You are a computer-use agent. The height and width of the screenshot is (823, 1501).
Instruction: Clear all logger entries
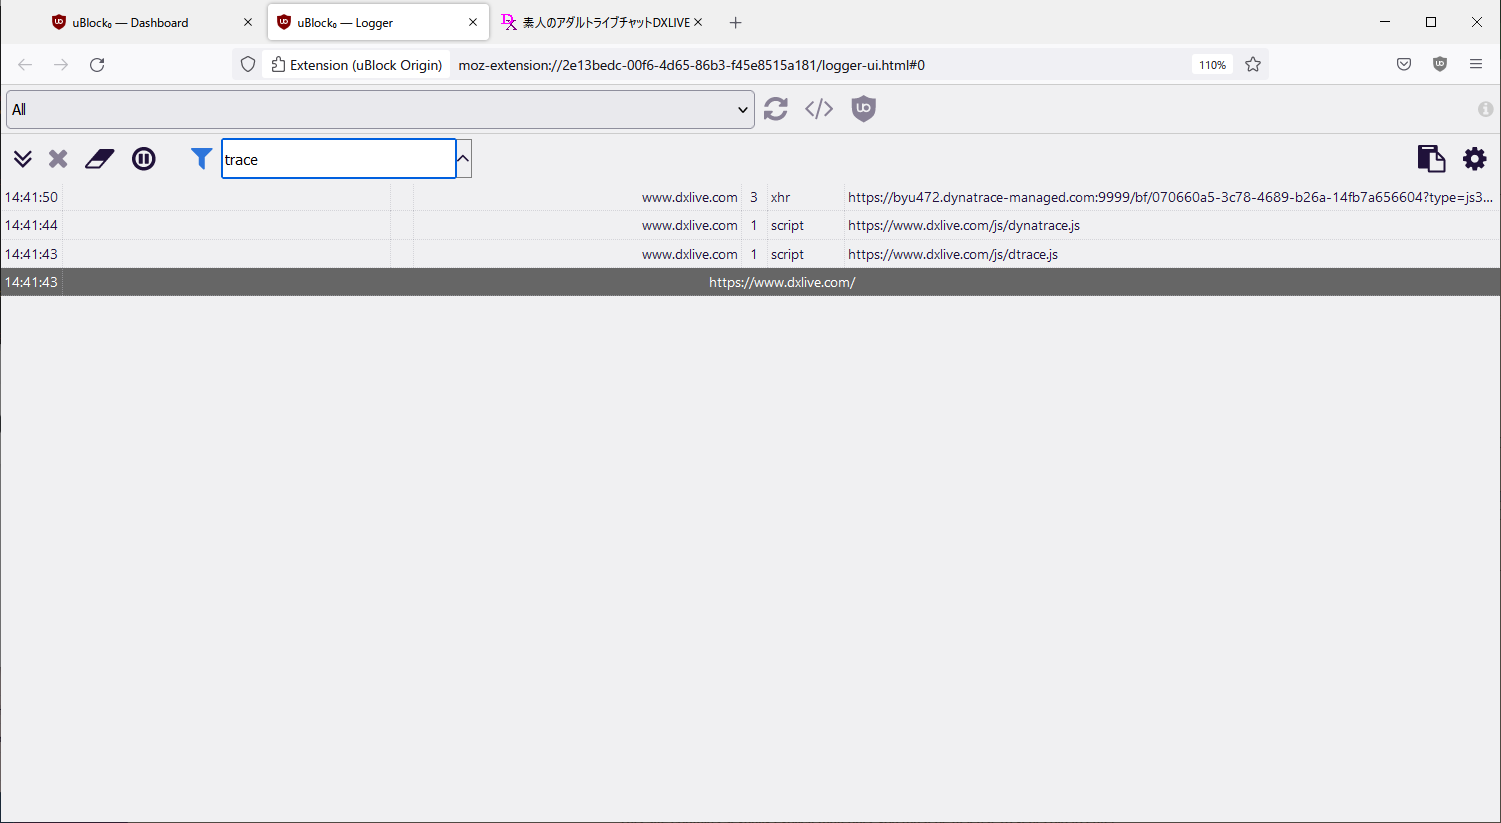pyautogui.click(x=99, y=158)
